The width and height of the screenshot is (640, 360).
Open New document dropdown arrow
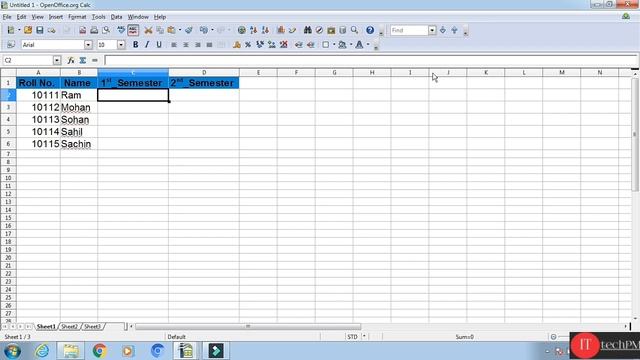[19, 30]
